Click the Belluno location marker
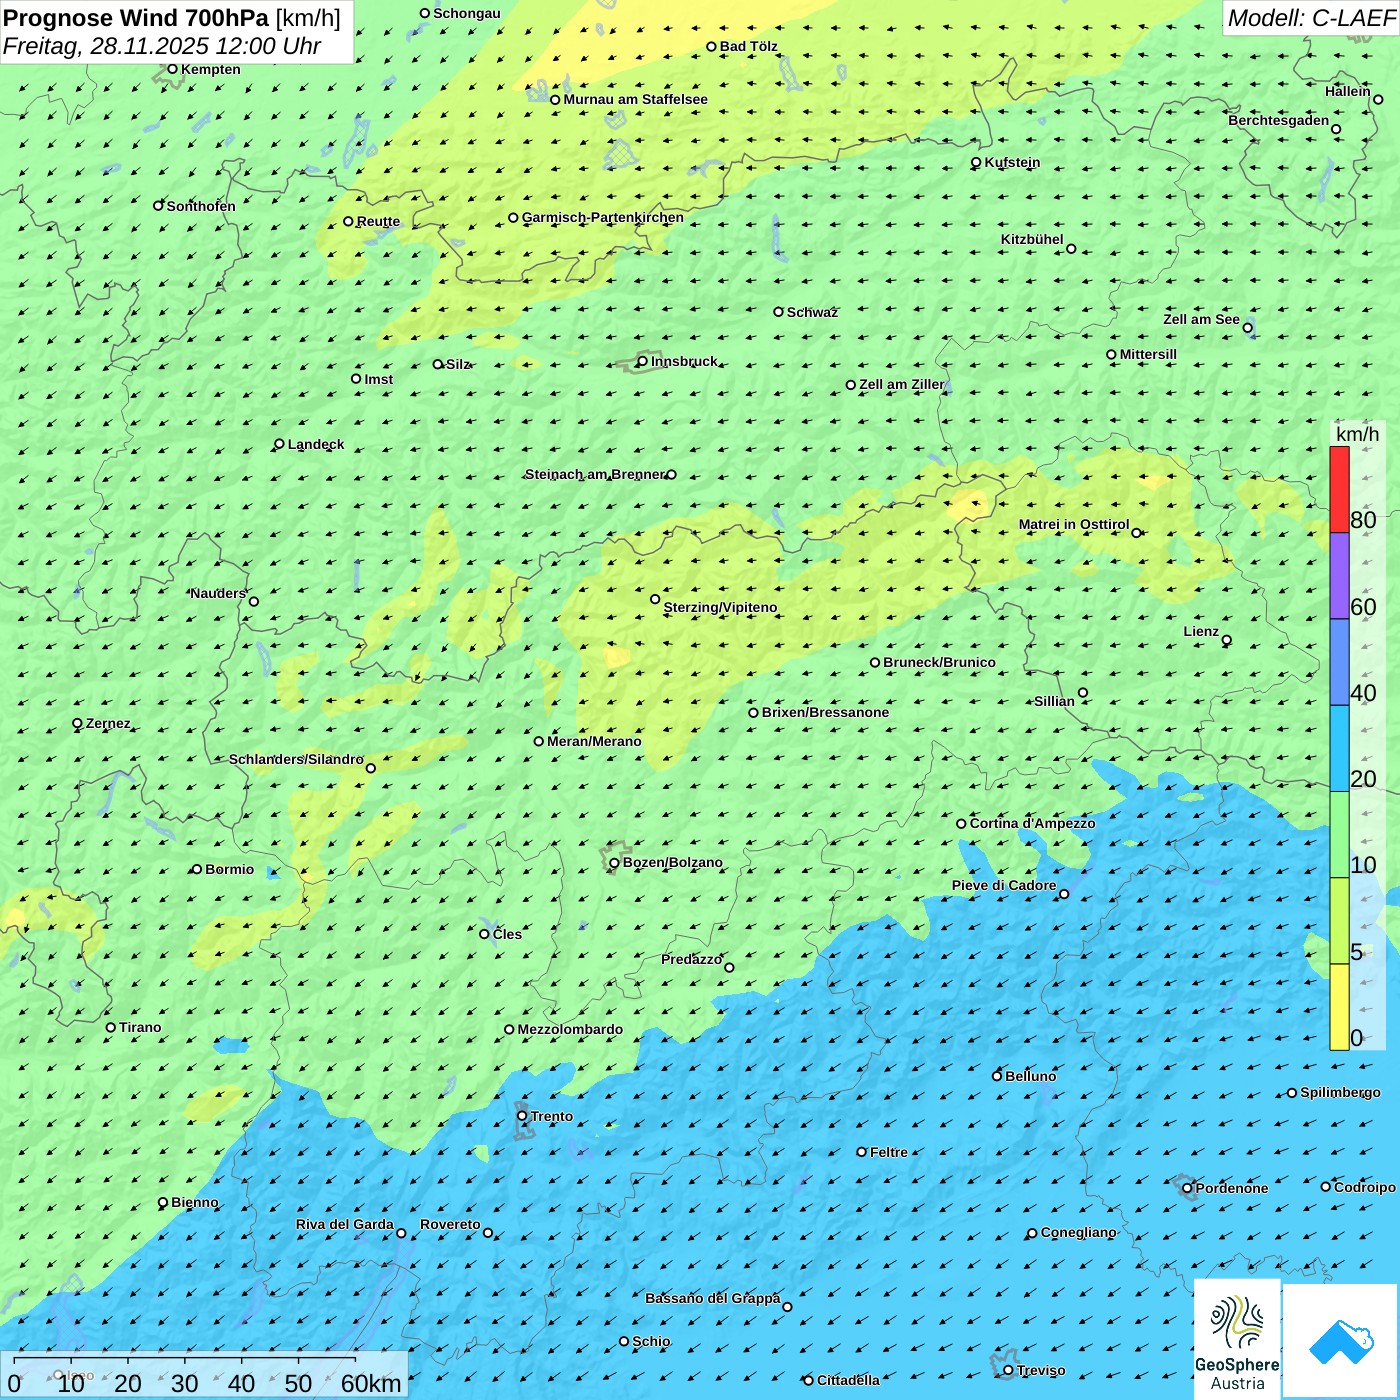The image size is (1400, 1400). click(996, 1076)
